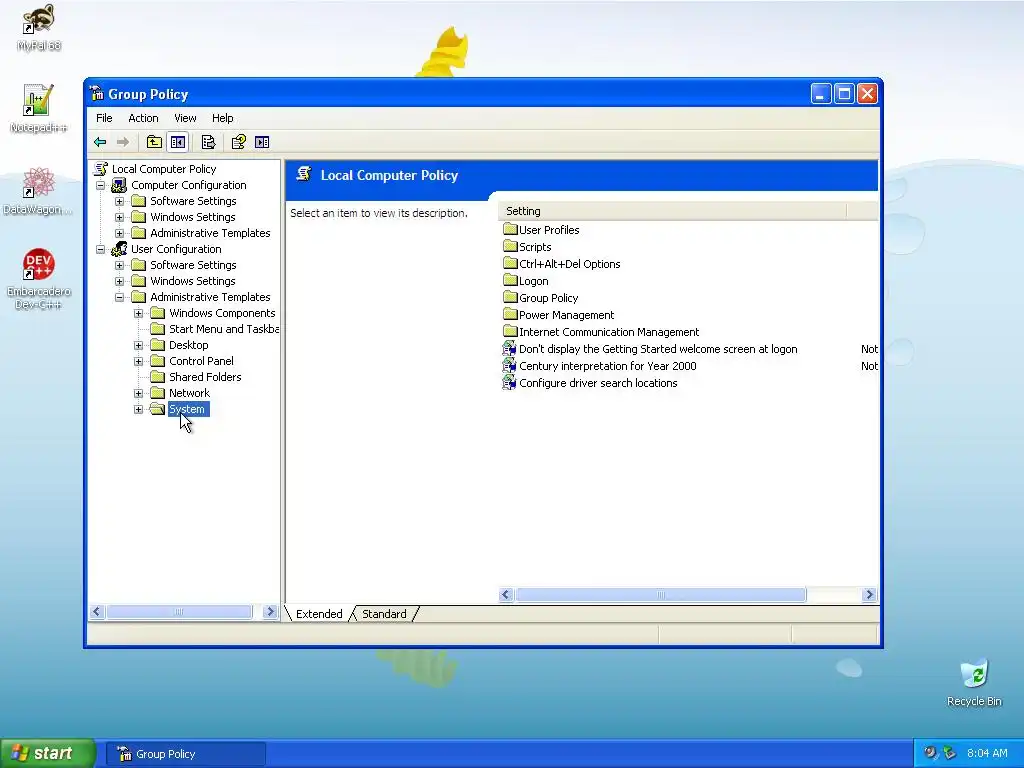This screenshot has height=768, width=1024.
Task: Expand the System tree node
Action: 138,409
